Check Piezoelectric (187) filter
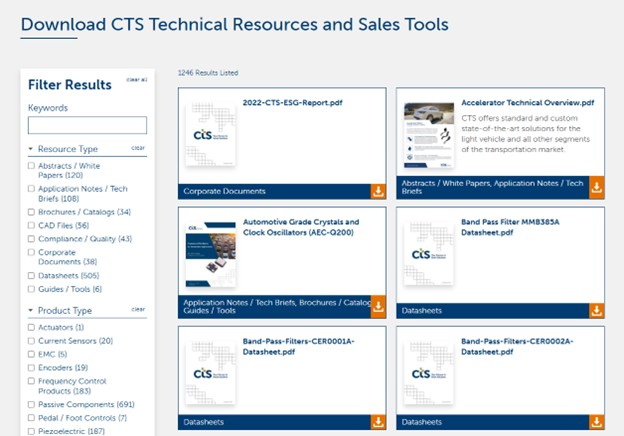The image size is (624, 436). tap(31, 431)
